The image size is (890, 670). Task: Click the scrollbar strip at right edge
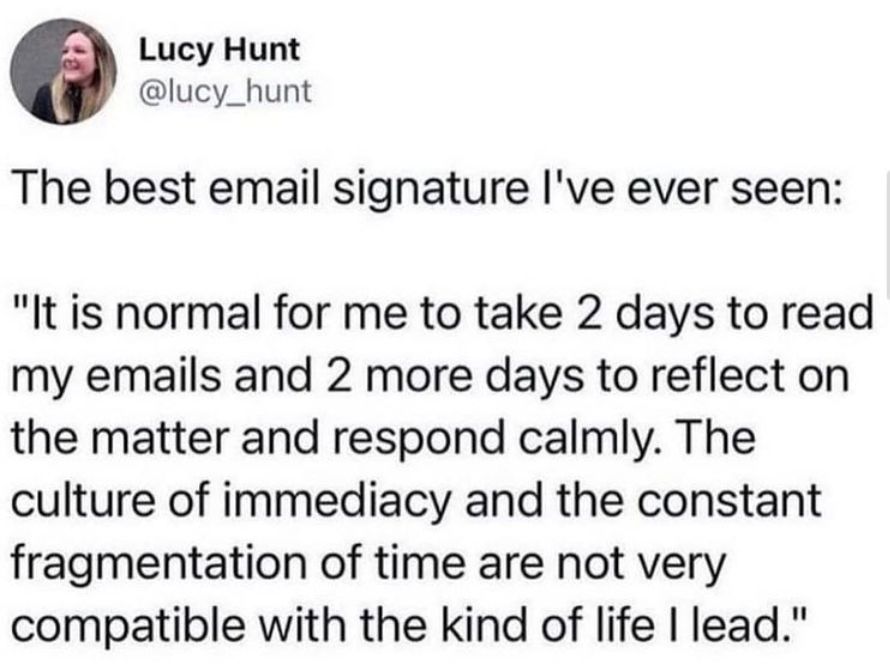[x=887, y=234]
